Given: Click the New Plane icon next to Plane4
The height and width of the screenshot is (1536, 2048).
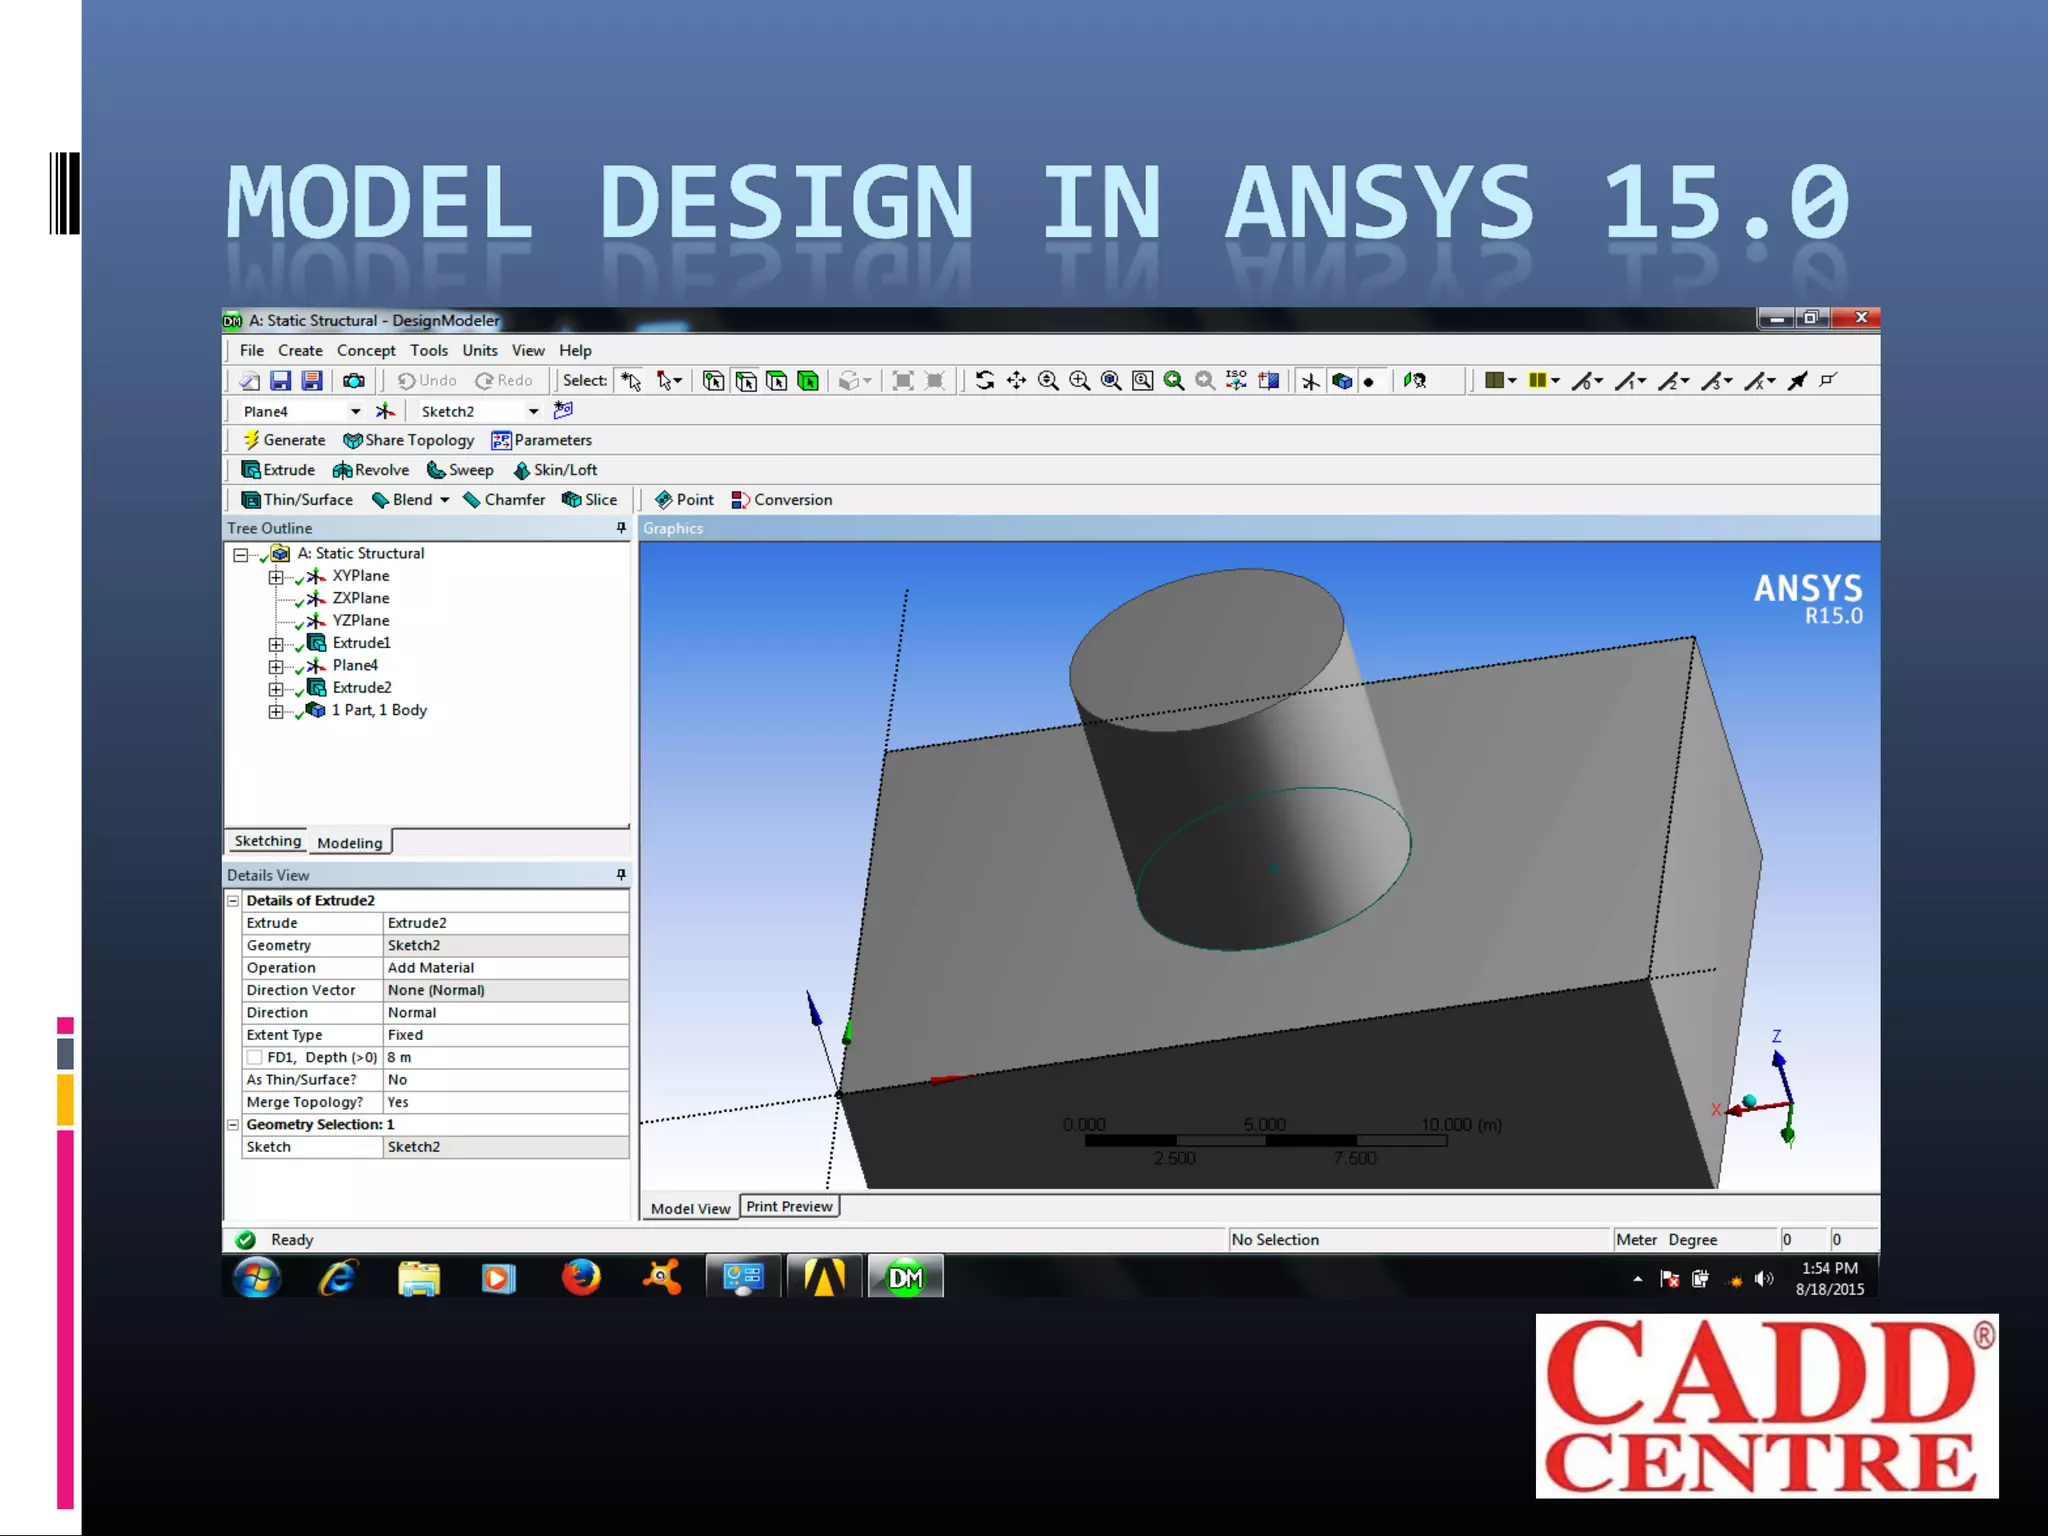Looking at the screenshot, I should coord(385,411).
